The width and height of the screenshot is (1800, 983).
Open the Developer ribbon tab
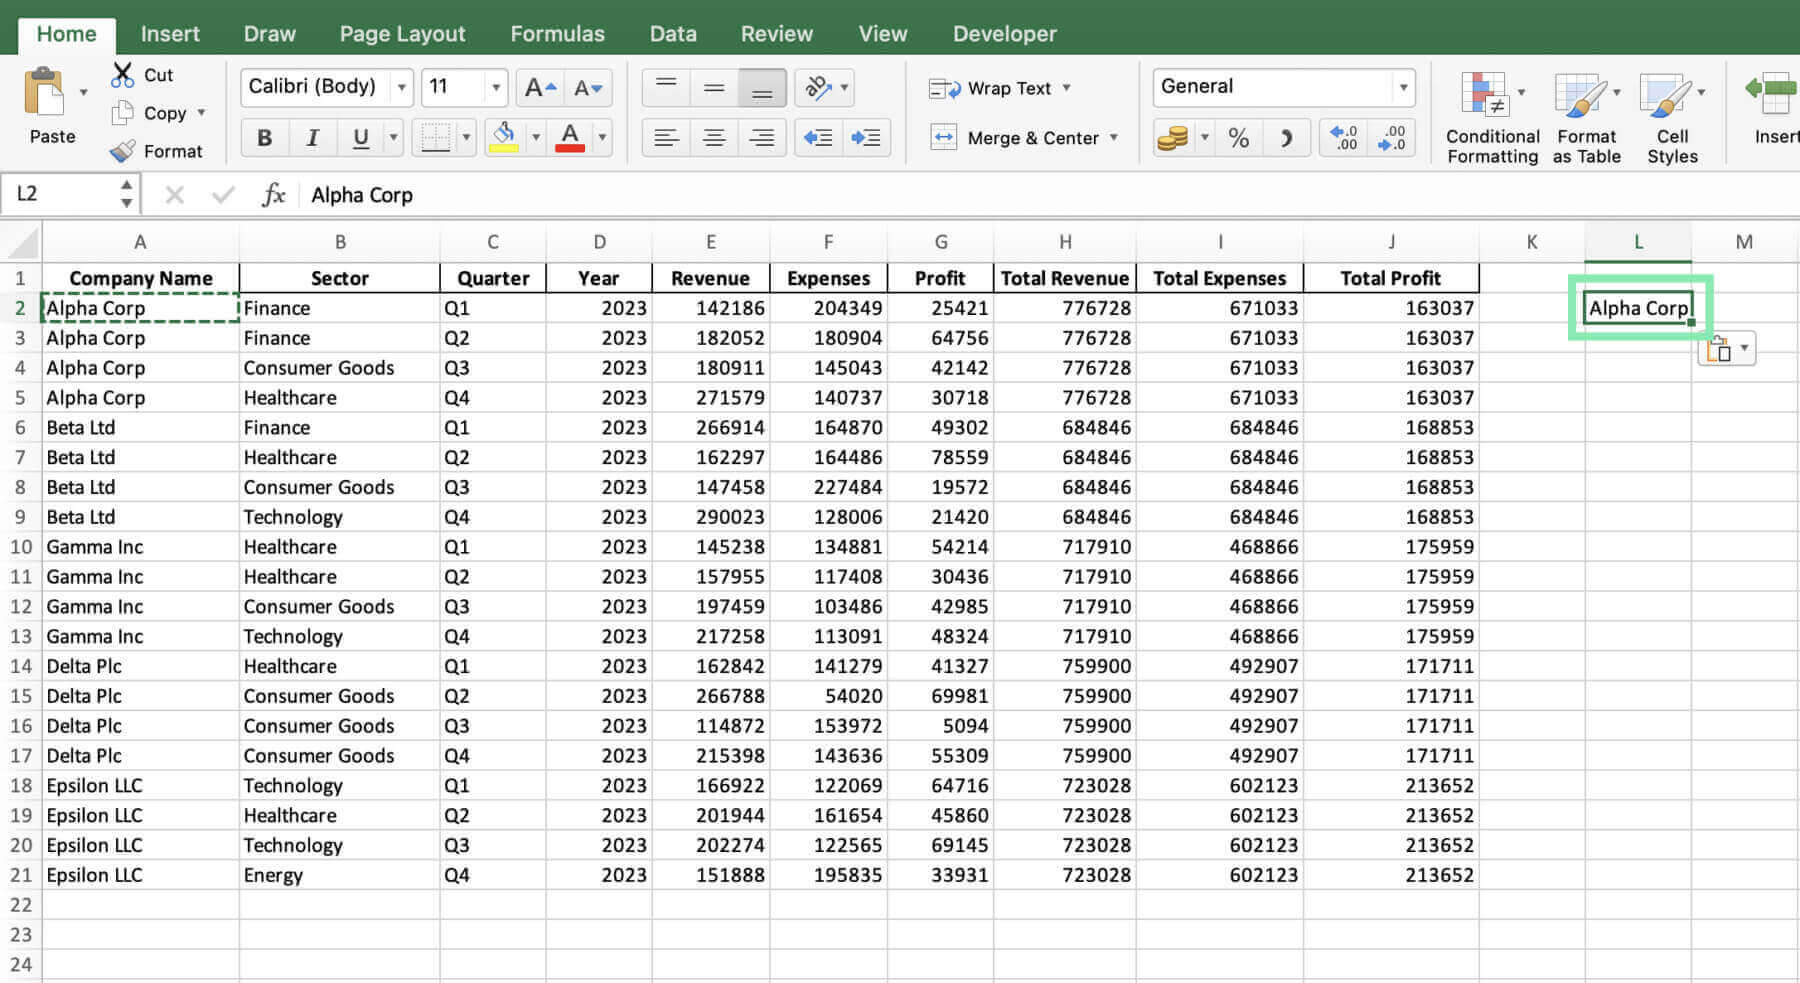(1003, 33)
